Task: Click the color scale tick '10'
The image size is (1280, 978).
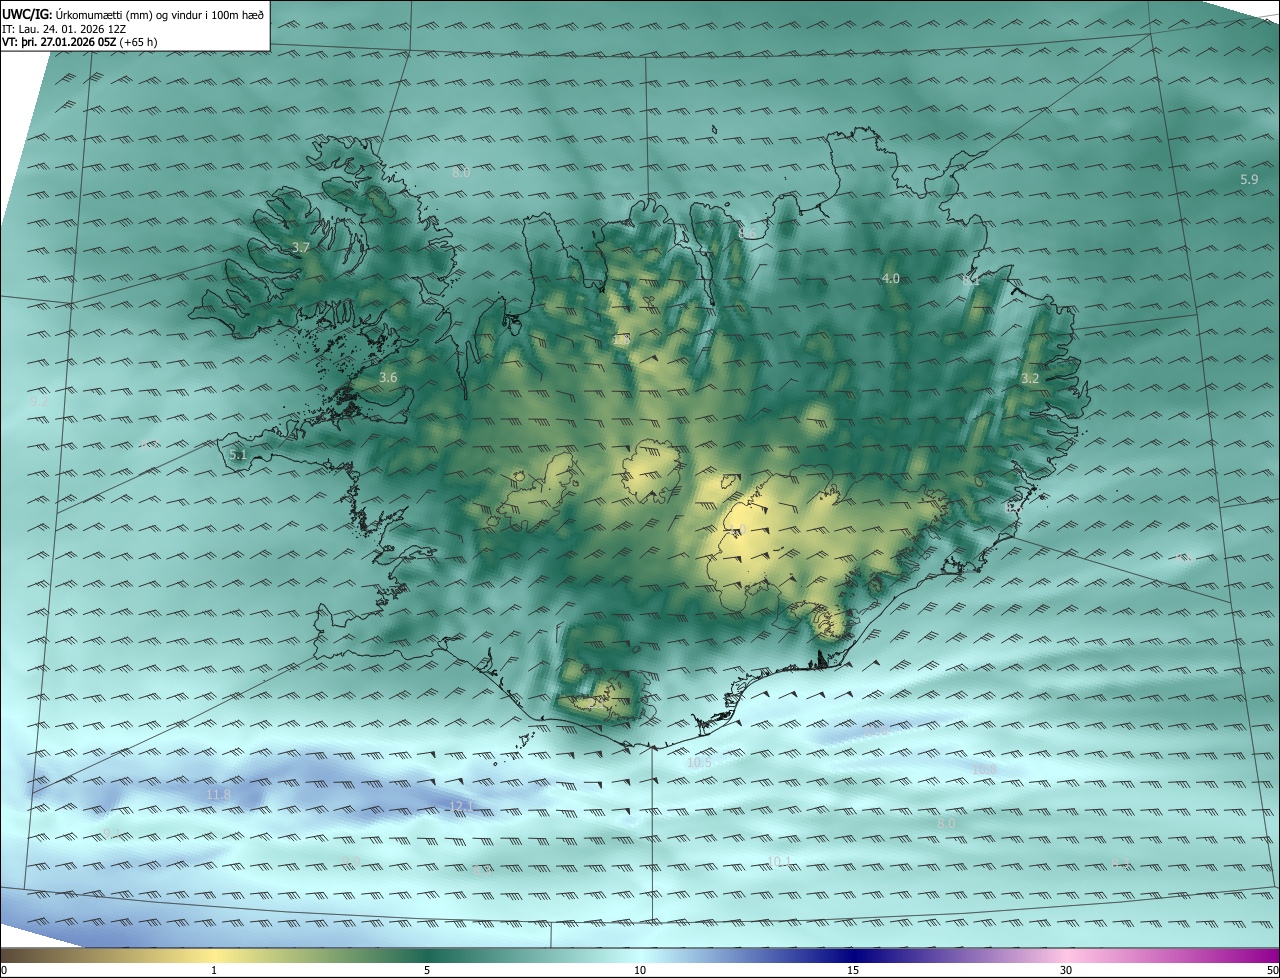Action: [640, 970]
